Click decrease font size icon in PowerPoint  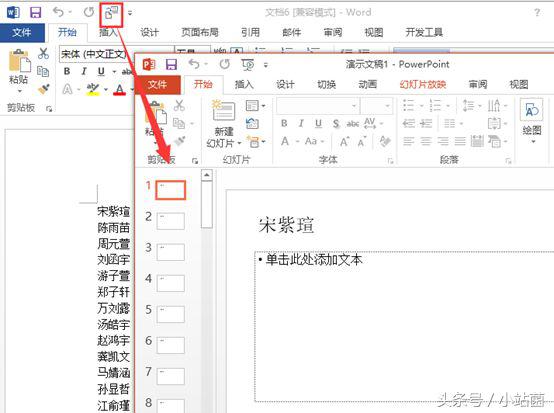[362, 142]
